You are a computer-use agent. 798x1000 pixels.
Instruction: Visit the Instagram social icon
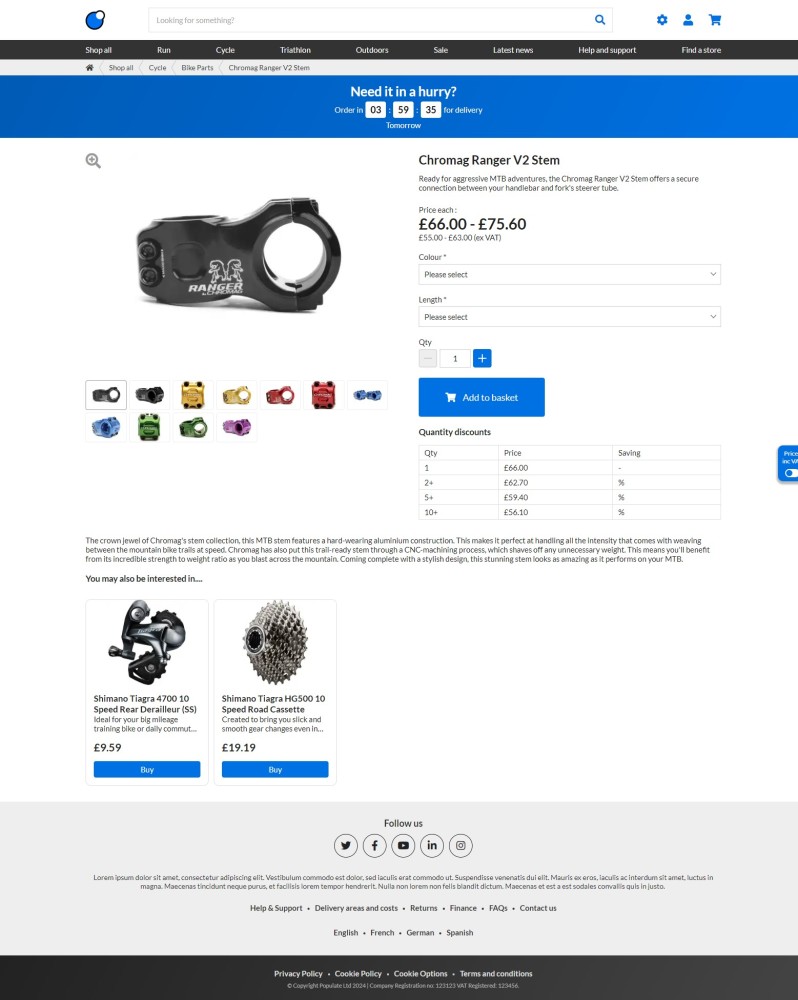click(x=461, y=846)
